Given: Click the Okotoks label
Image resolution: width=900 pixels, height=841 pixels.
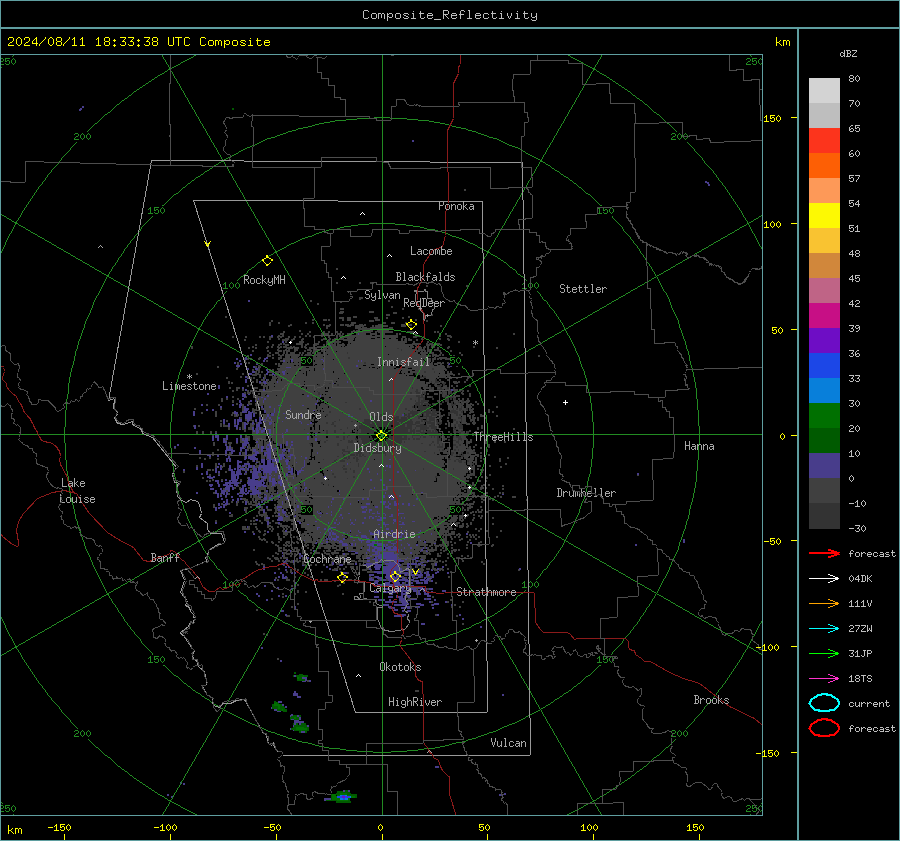Looking at the screenshot, I should pos(400,667).
